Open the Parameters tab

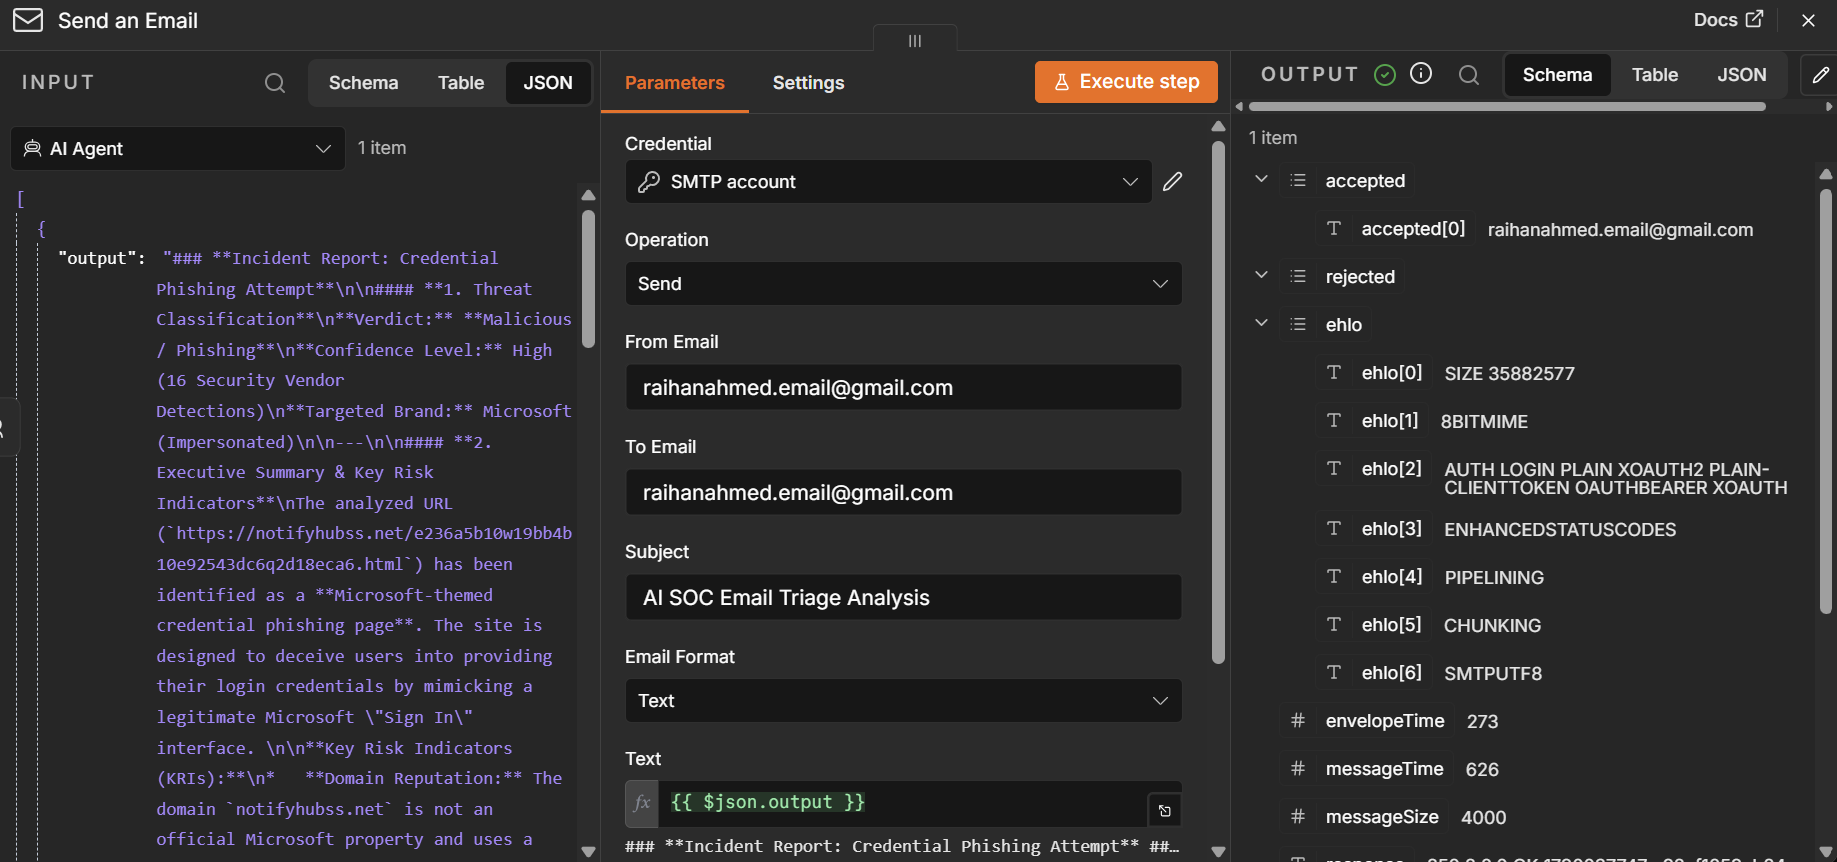point(675,83)
